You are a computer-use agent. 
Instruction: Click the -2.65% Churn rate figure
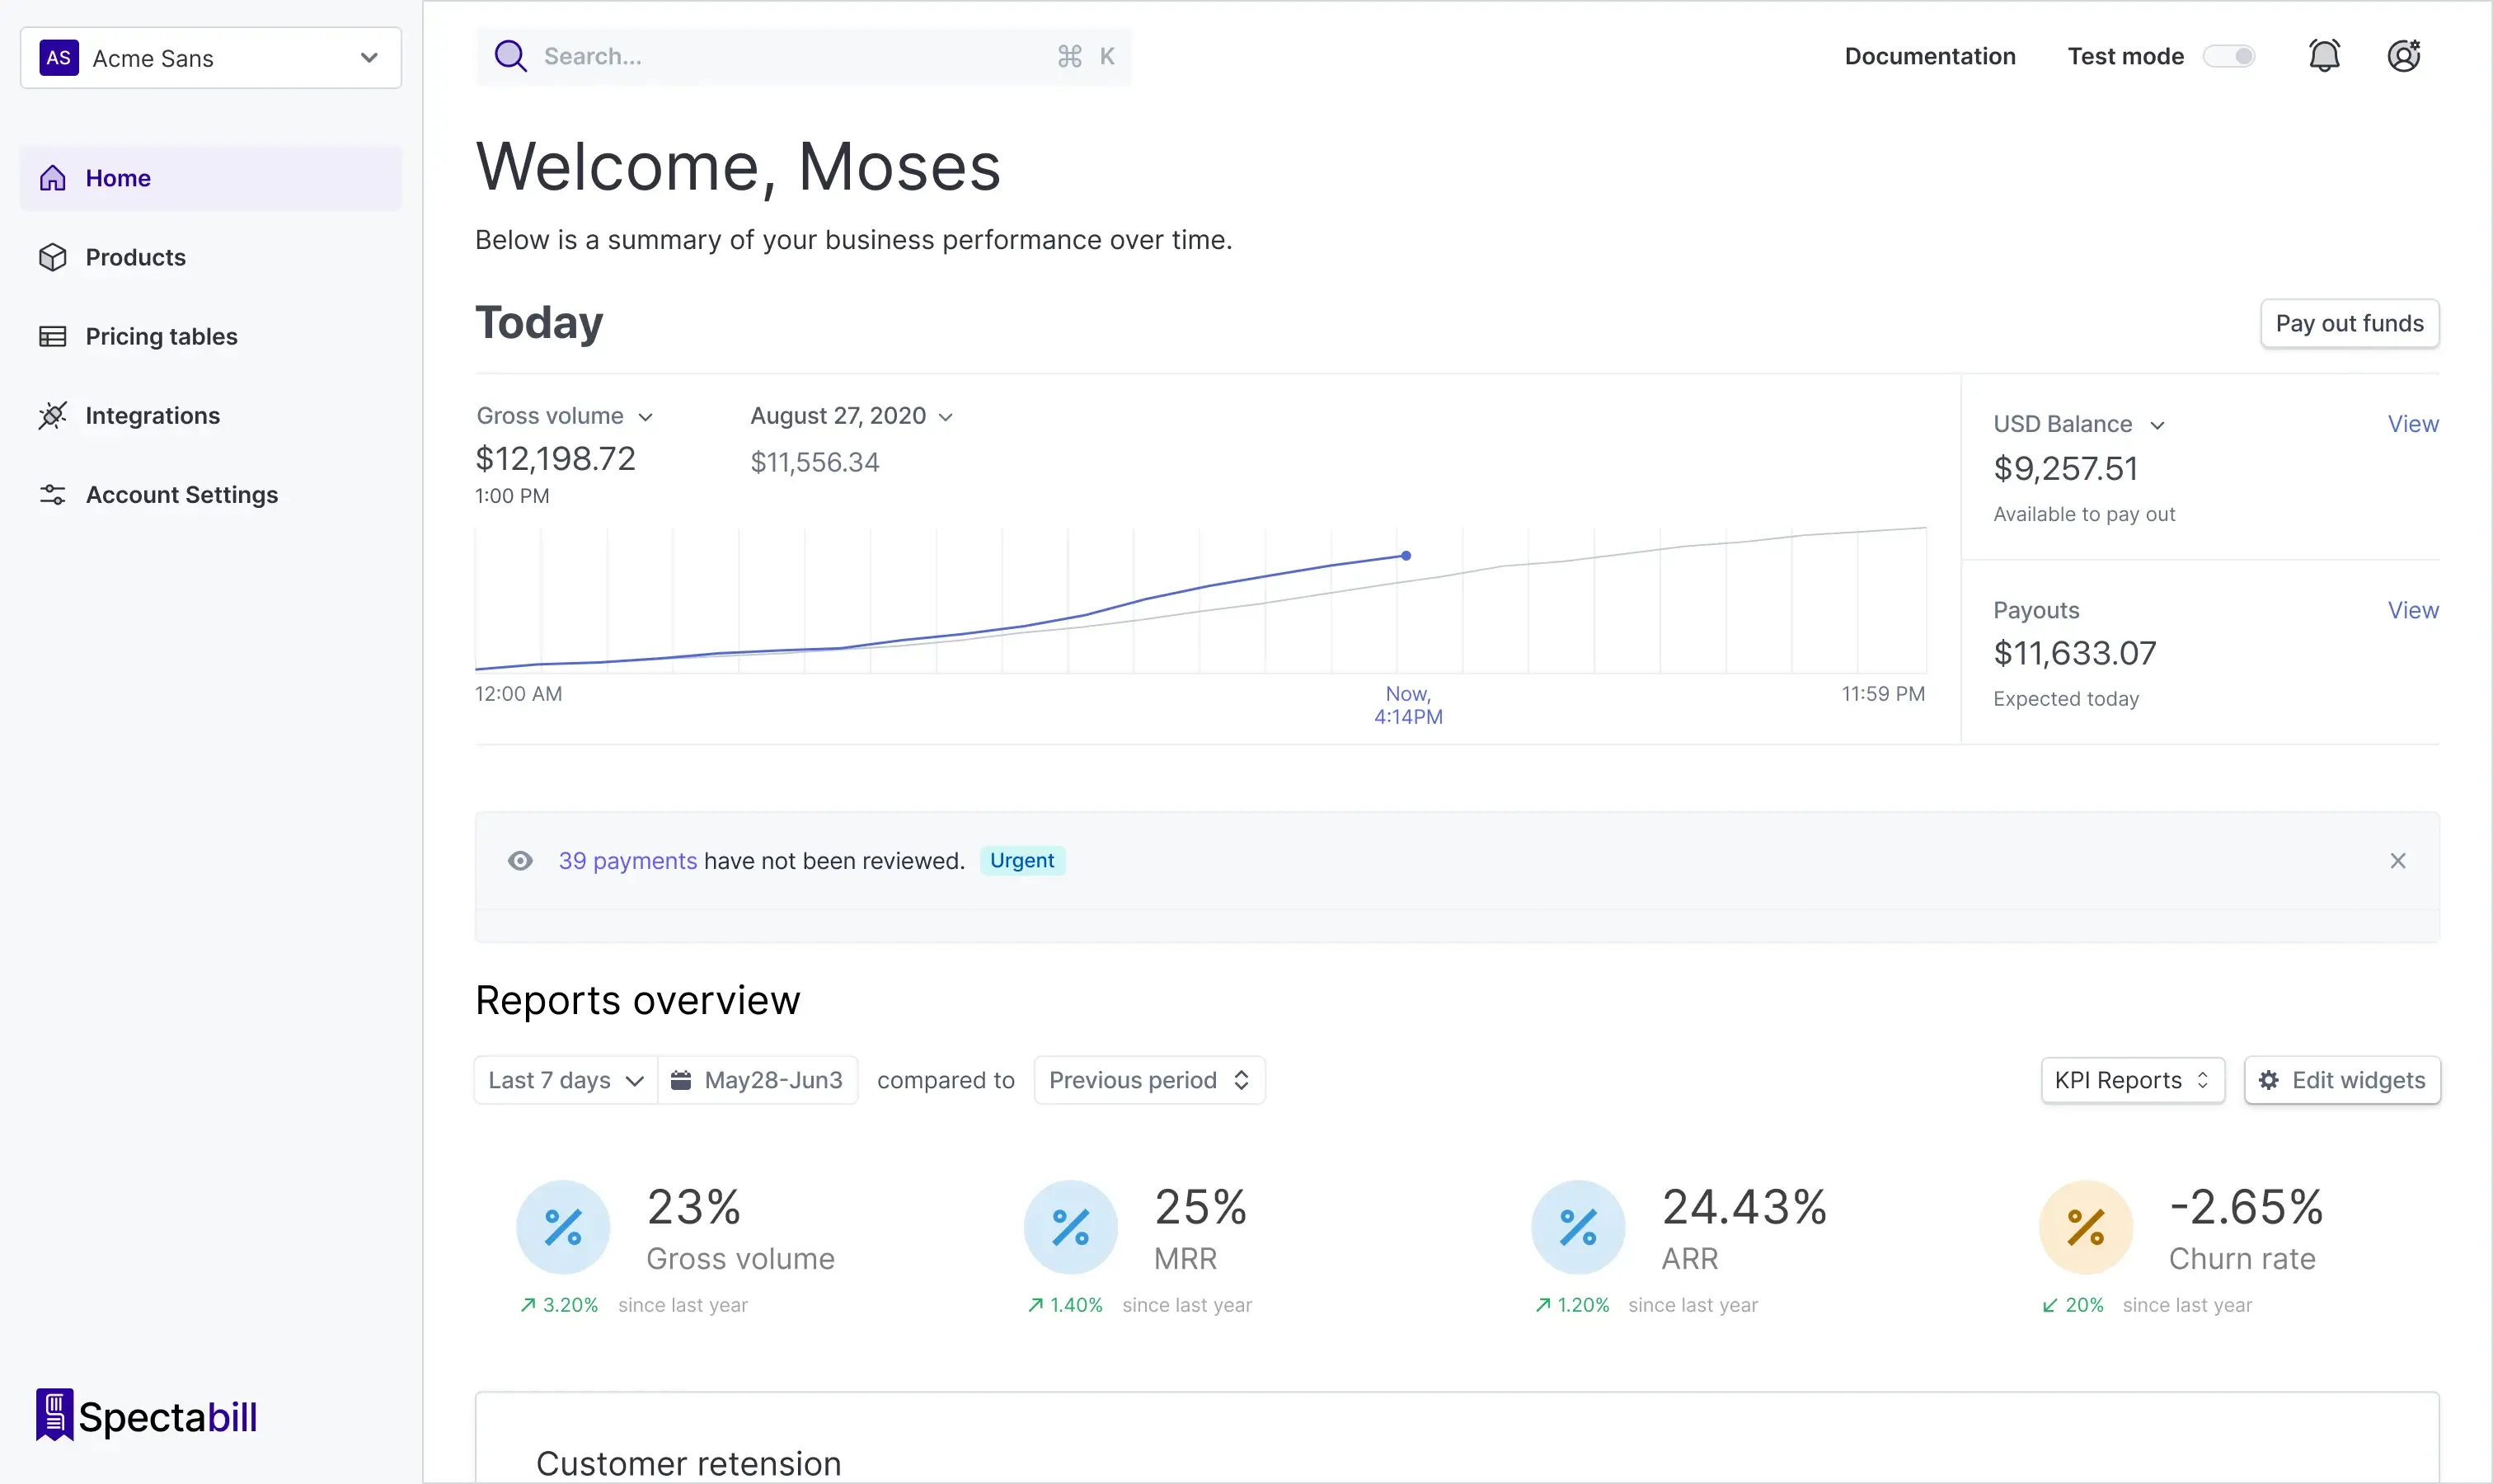[2246, 1207]
